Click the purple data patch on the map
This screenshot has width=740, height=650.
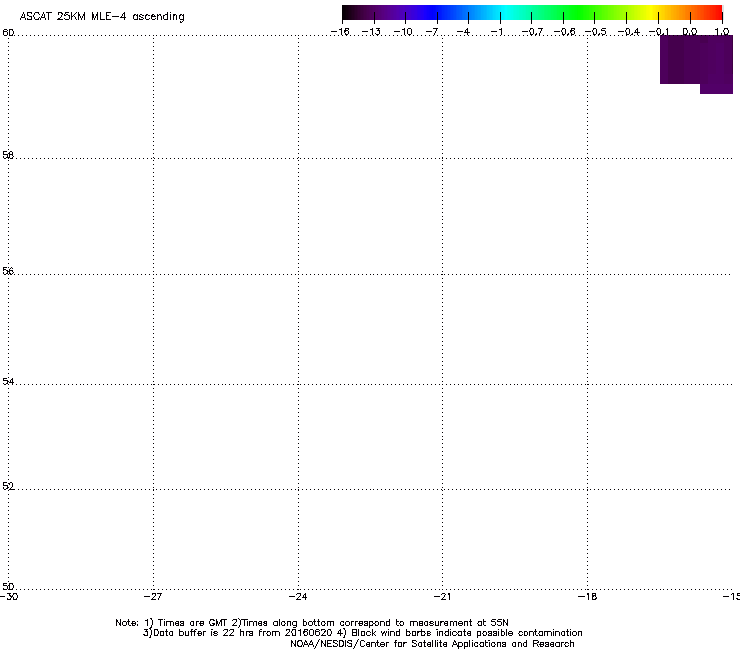tap(696, 62)
